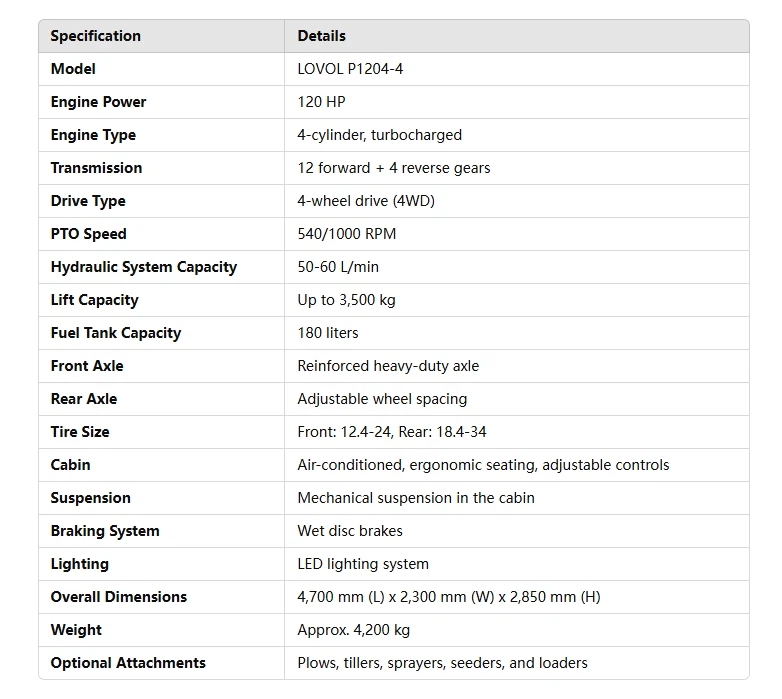Click the "540/1000 RPM" value
Screen dimensions: 782x699
346,234
